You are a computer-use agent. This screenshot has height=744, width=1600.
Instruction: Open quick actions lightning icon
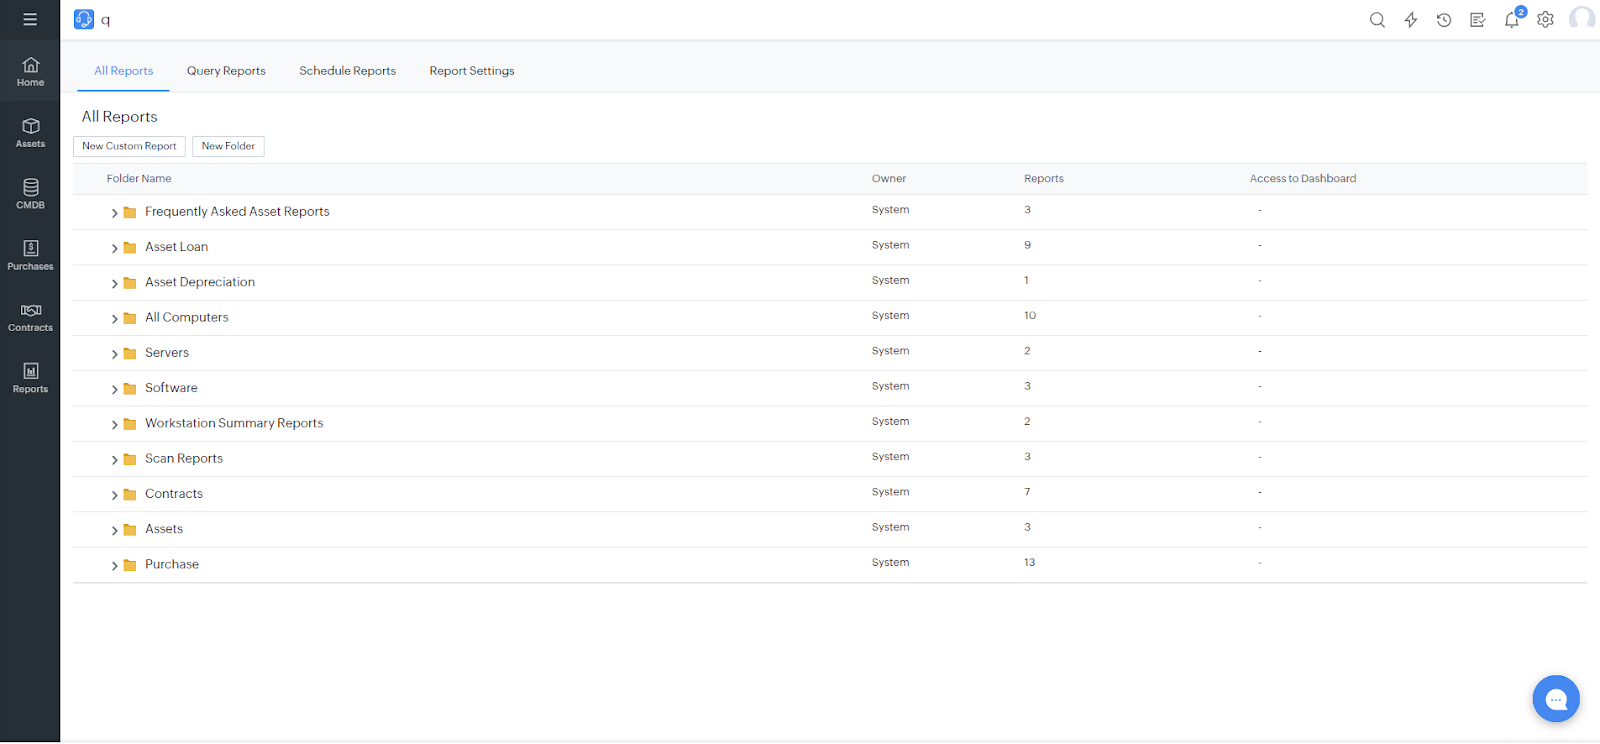pos(1411,20)
